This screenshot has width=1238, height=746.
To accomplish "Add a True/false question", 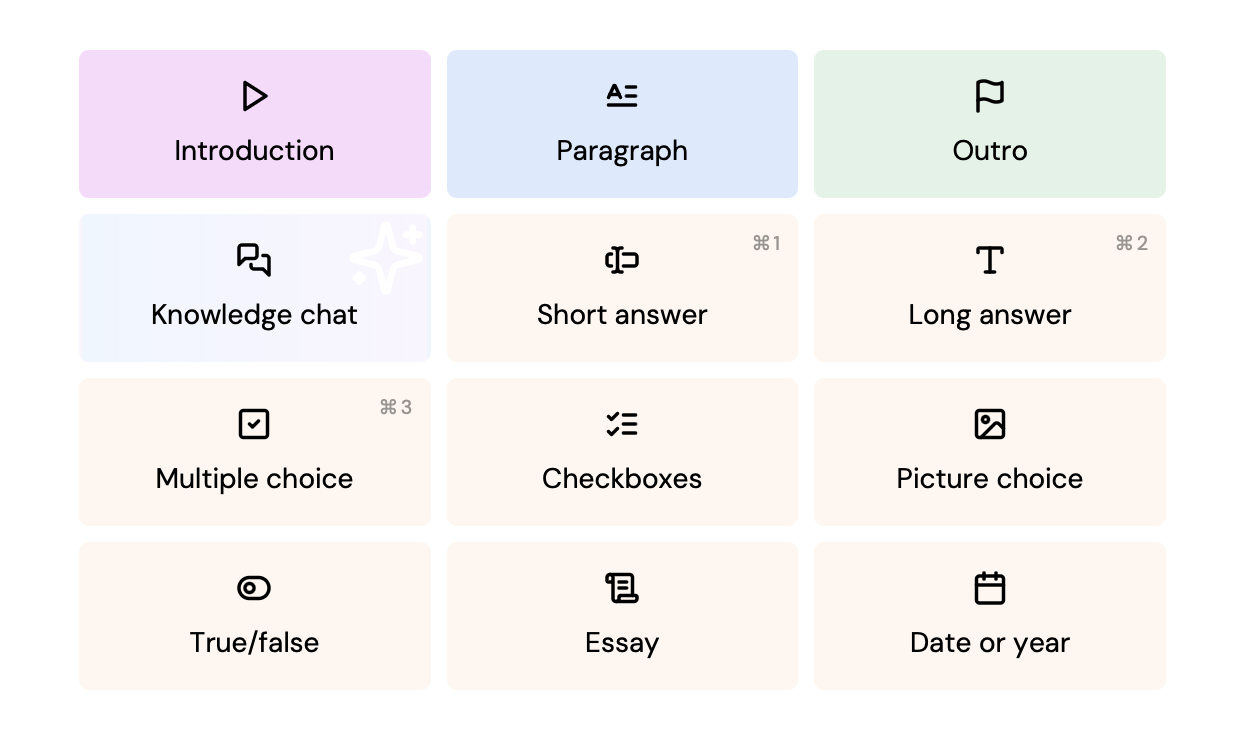I will (x=254, y=615).
